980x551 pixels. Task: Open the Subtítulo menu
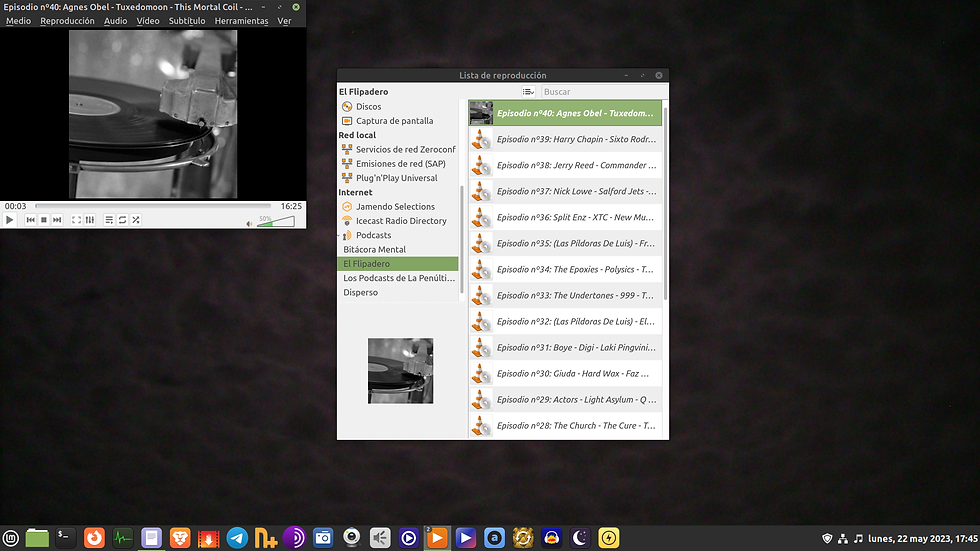187,21
